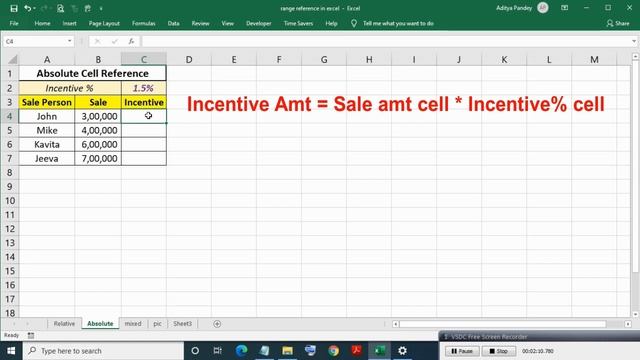Customize the Quick Access Toolbar dropdown
The width and height of the screenshot is (640, 360).
click(101, 8)
